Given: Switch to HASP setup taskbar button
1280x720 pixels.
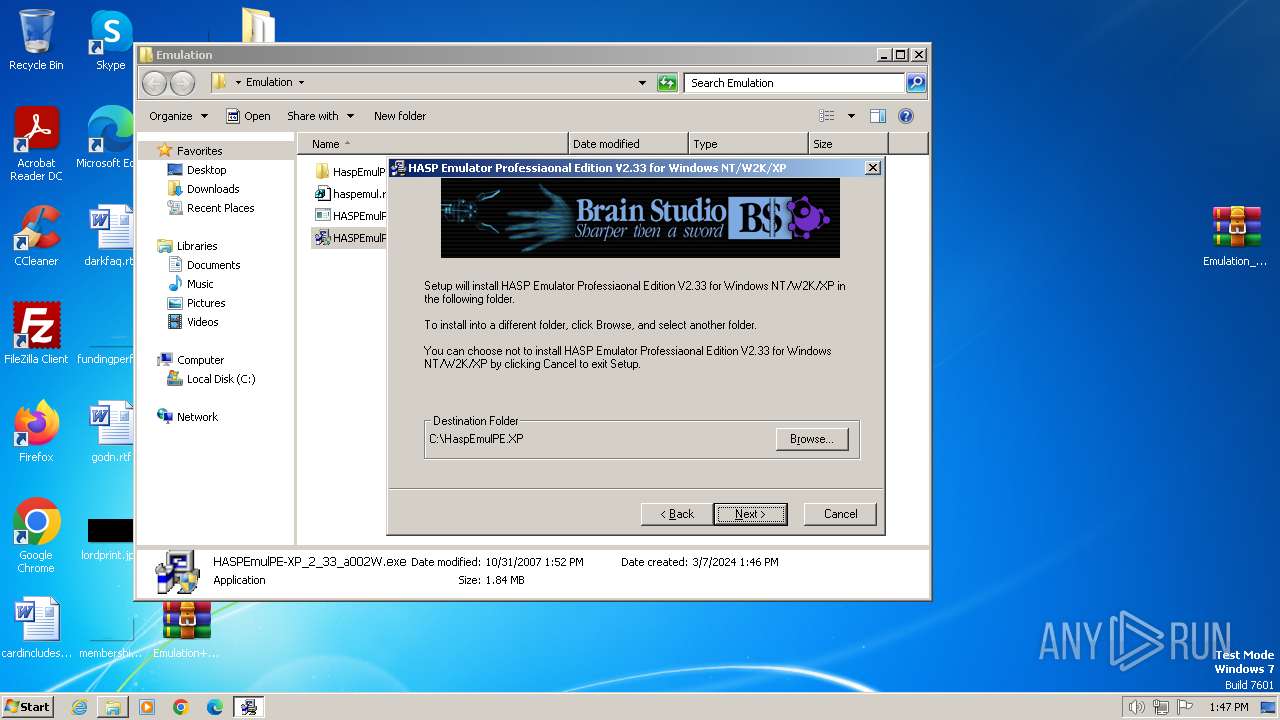Looking at the screenshot, I should point(249,707).
